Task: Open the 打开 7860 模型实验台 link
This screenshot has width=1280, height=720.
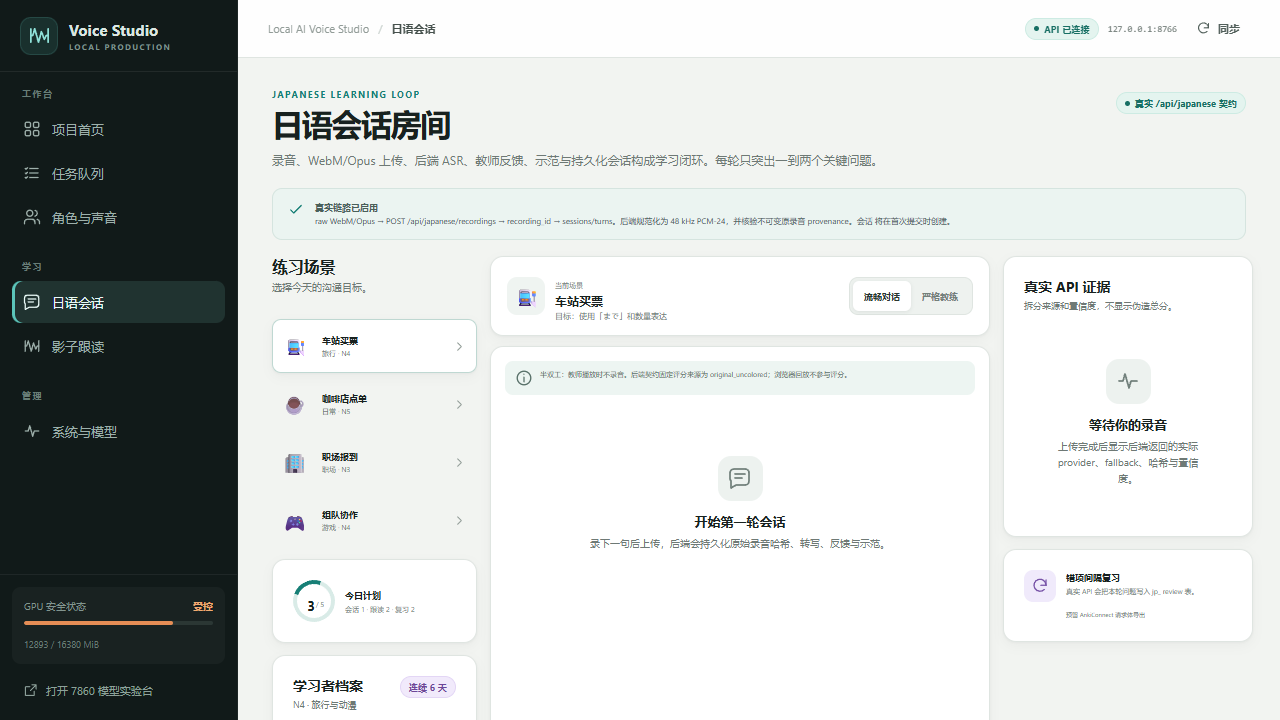Action: click(99, 691)
